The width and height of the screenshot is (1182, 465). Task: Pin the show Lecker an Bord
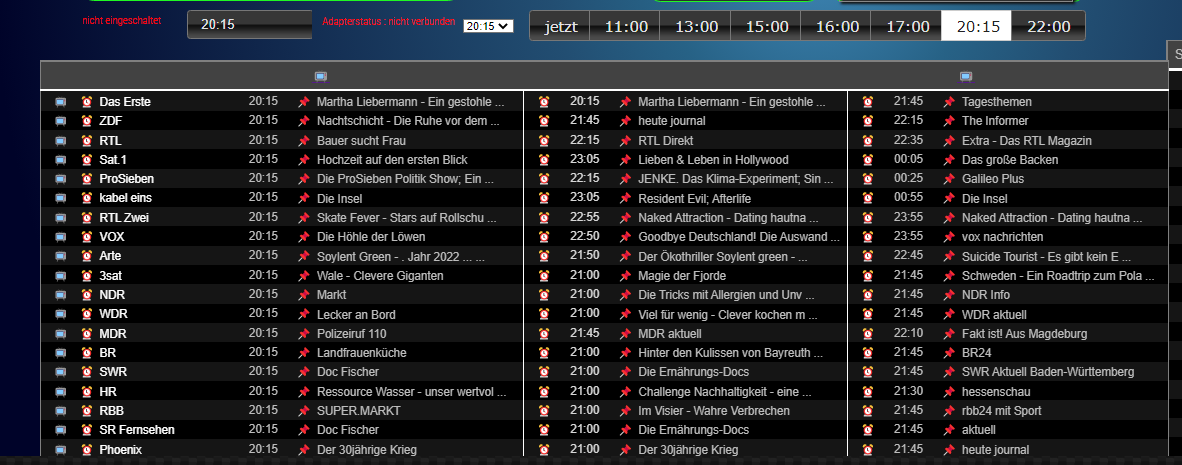coord(304,314)
